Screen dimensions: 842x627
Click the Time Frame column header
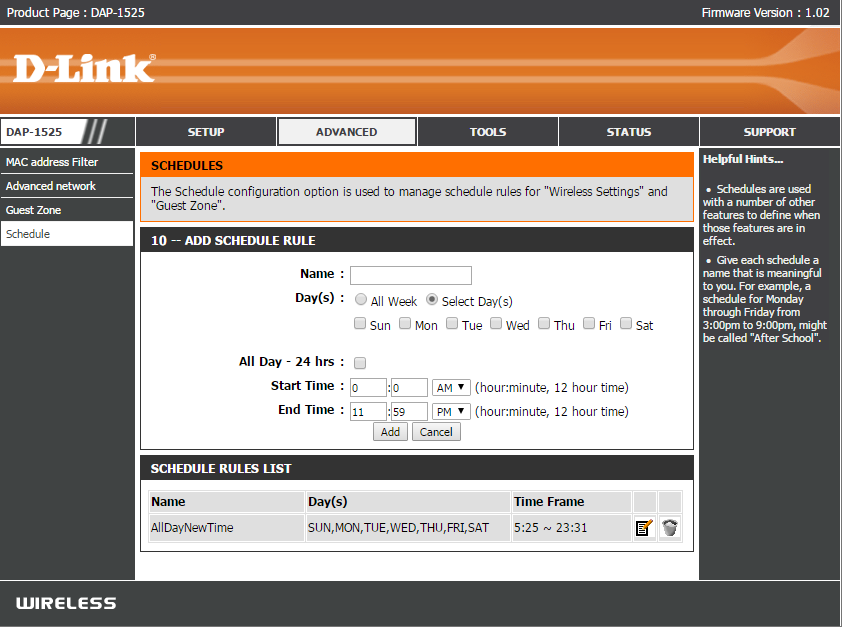(x=571, y=502)
